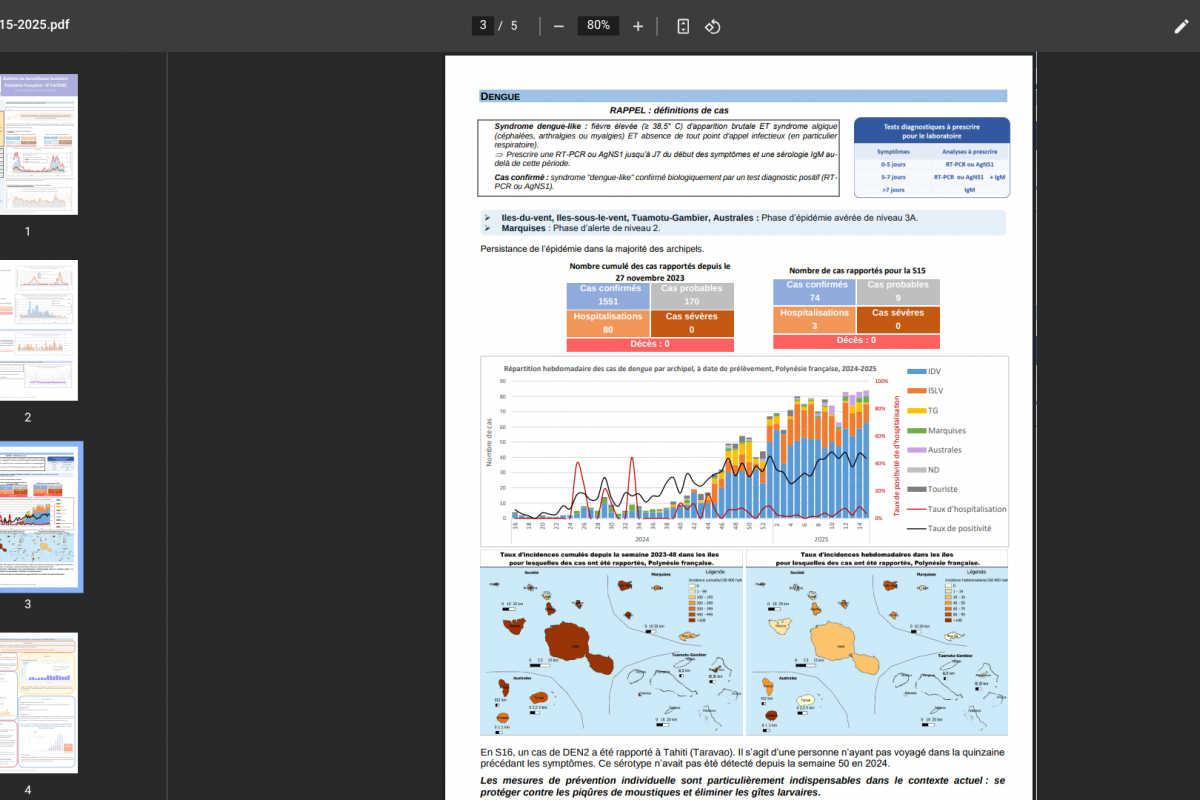Click the Hospitalisations 80 cell
The image size is (1200, 800).
coord(608,323)
